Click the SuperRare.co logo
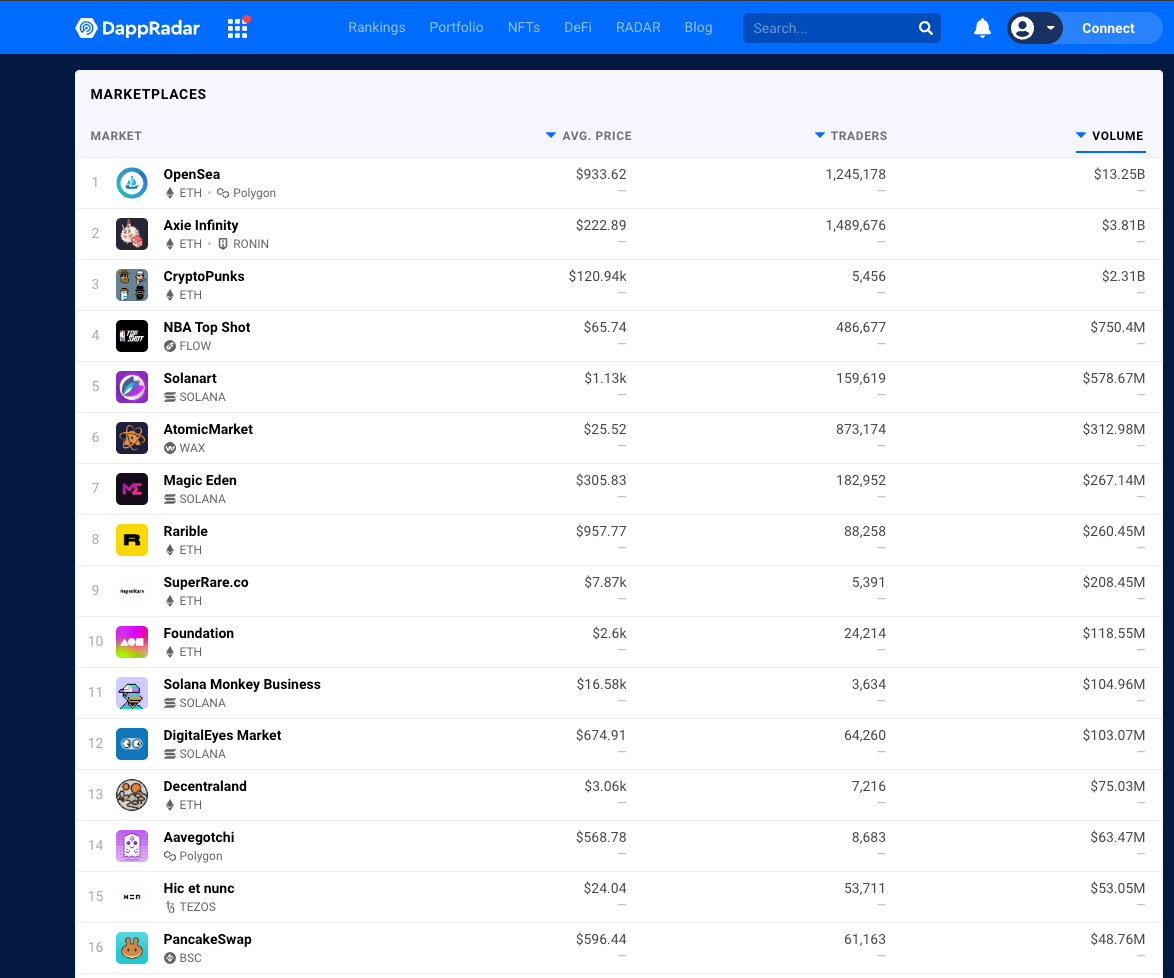This screenshot has height=978, width=1174. tap(132, 591)
